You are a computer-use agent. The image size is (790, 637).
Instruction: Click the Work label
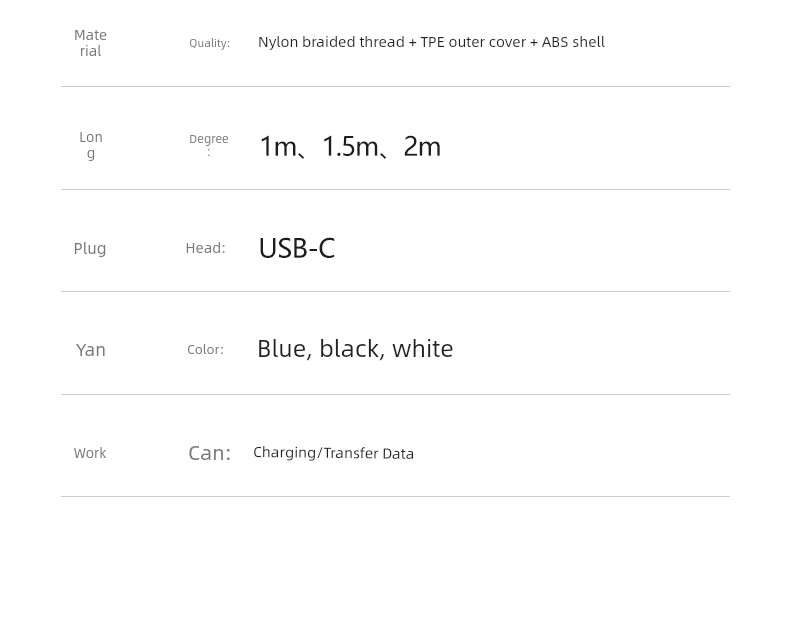coord(90,453)
